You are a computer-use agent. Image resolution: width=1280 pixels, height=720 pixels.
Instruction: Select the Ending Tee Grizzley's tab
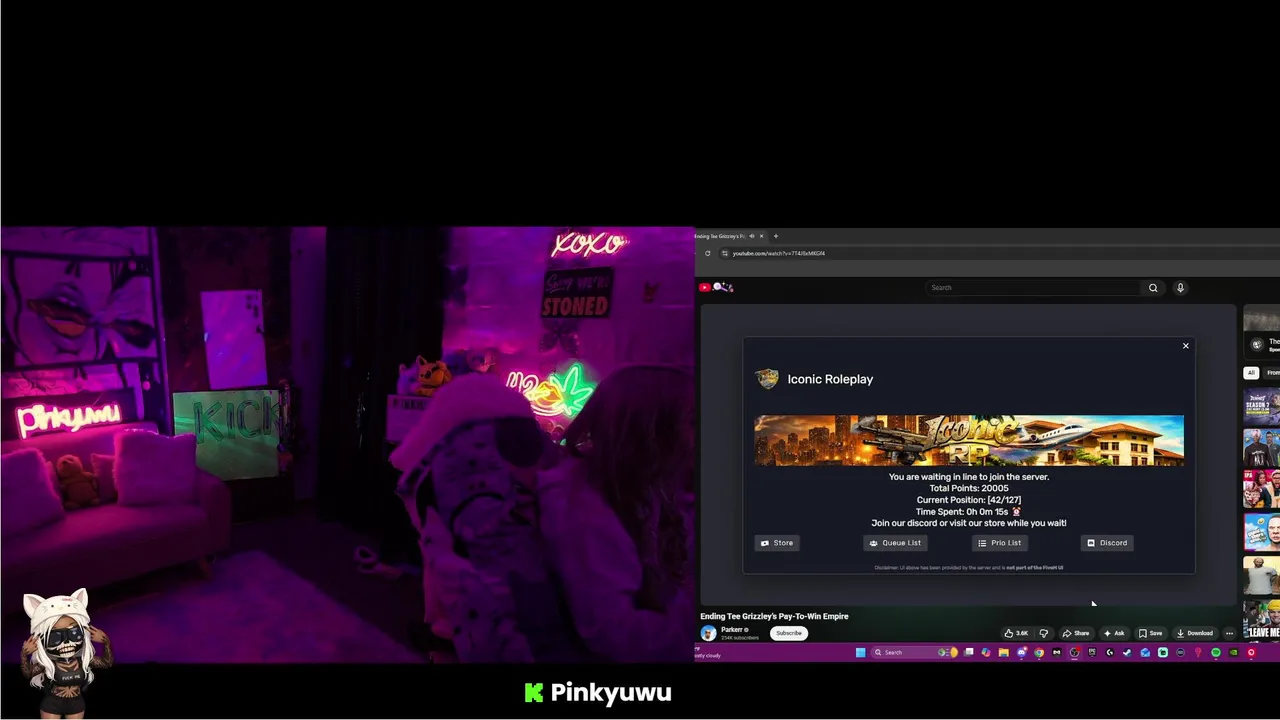(x=719, y=236)
